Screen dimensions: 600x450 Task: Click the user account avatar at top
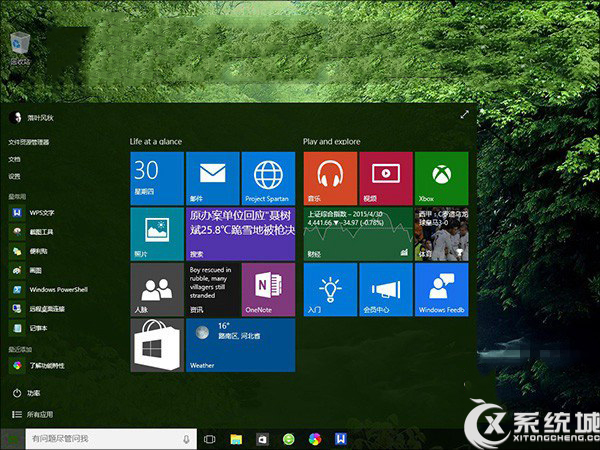(x=15, y=117)
